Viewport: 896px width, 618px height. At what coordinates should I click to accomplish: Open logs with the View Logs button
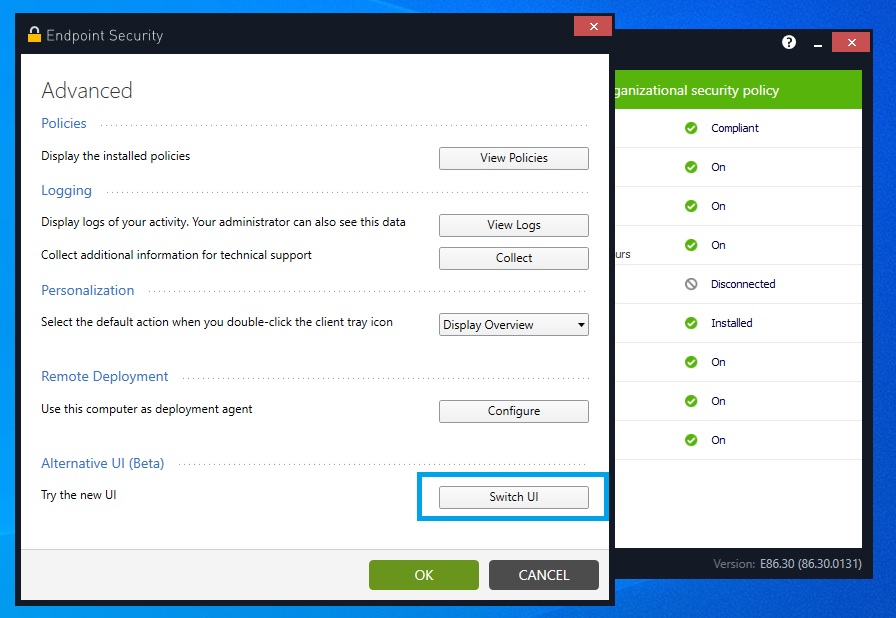point(513,225)
